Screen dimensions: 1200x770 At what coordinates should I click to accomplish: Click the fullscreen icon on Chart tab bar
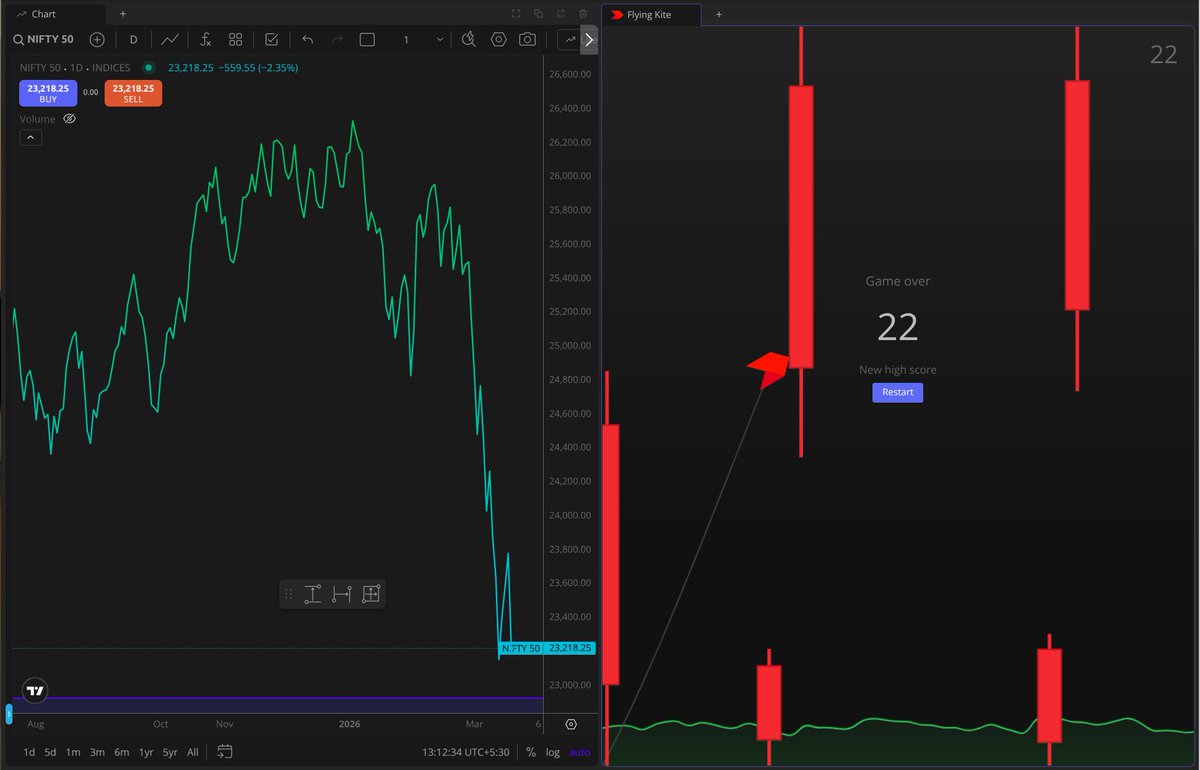(x=516, y=14)
